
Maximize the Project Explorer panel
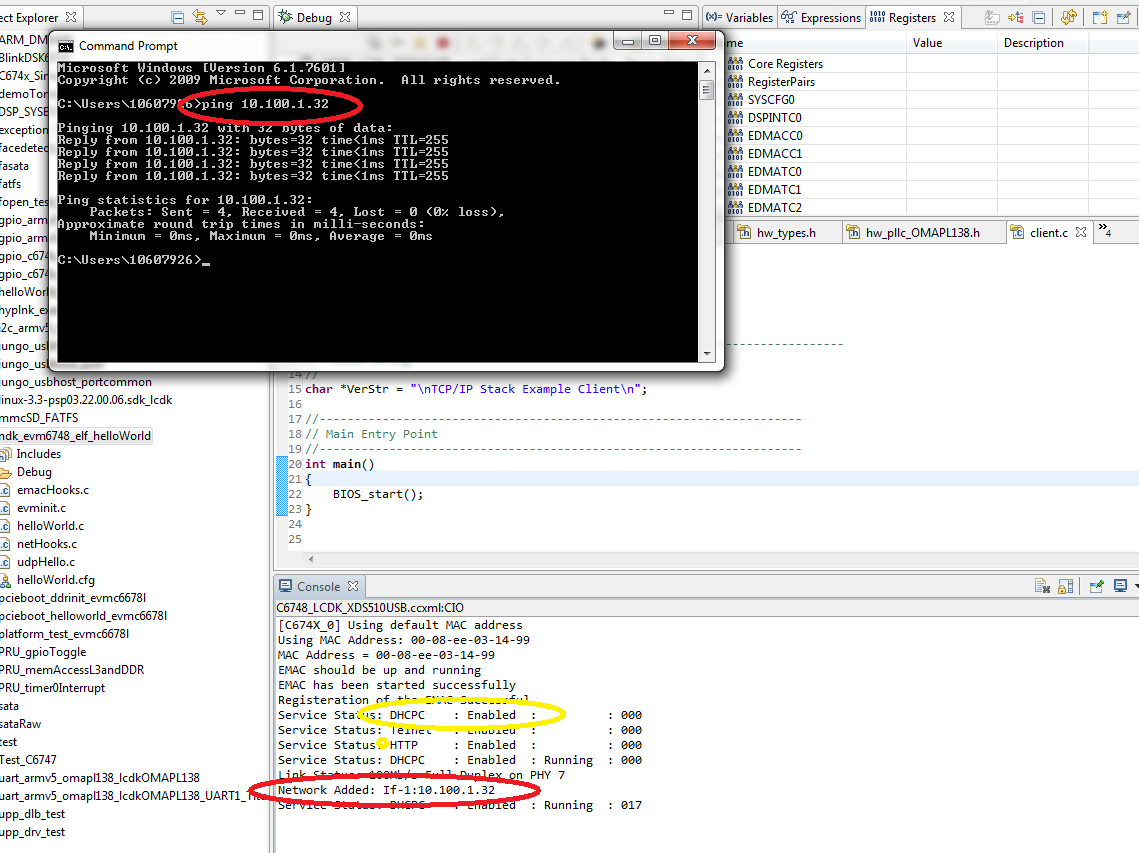258,15
